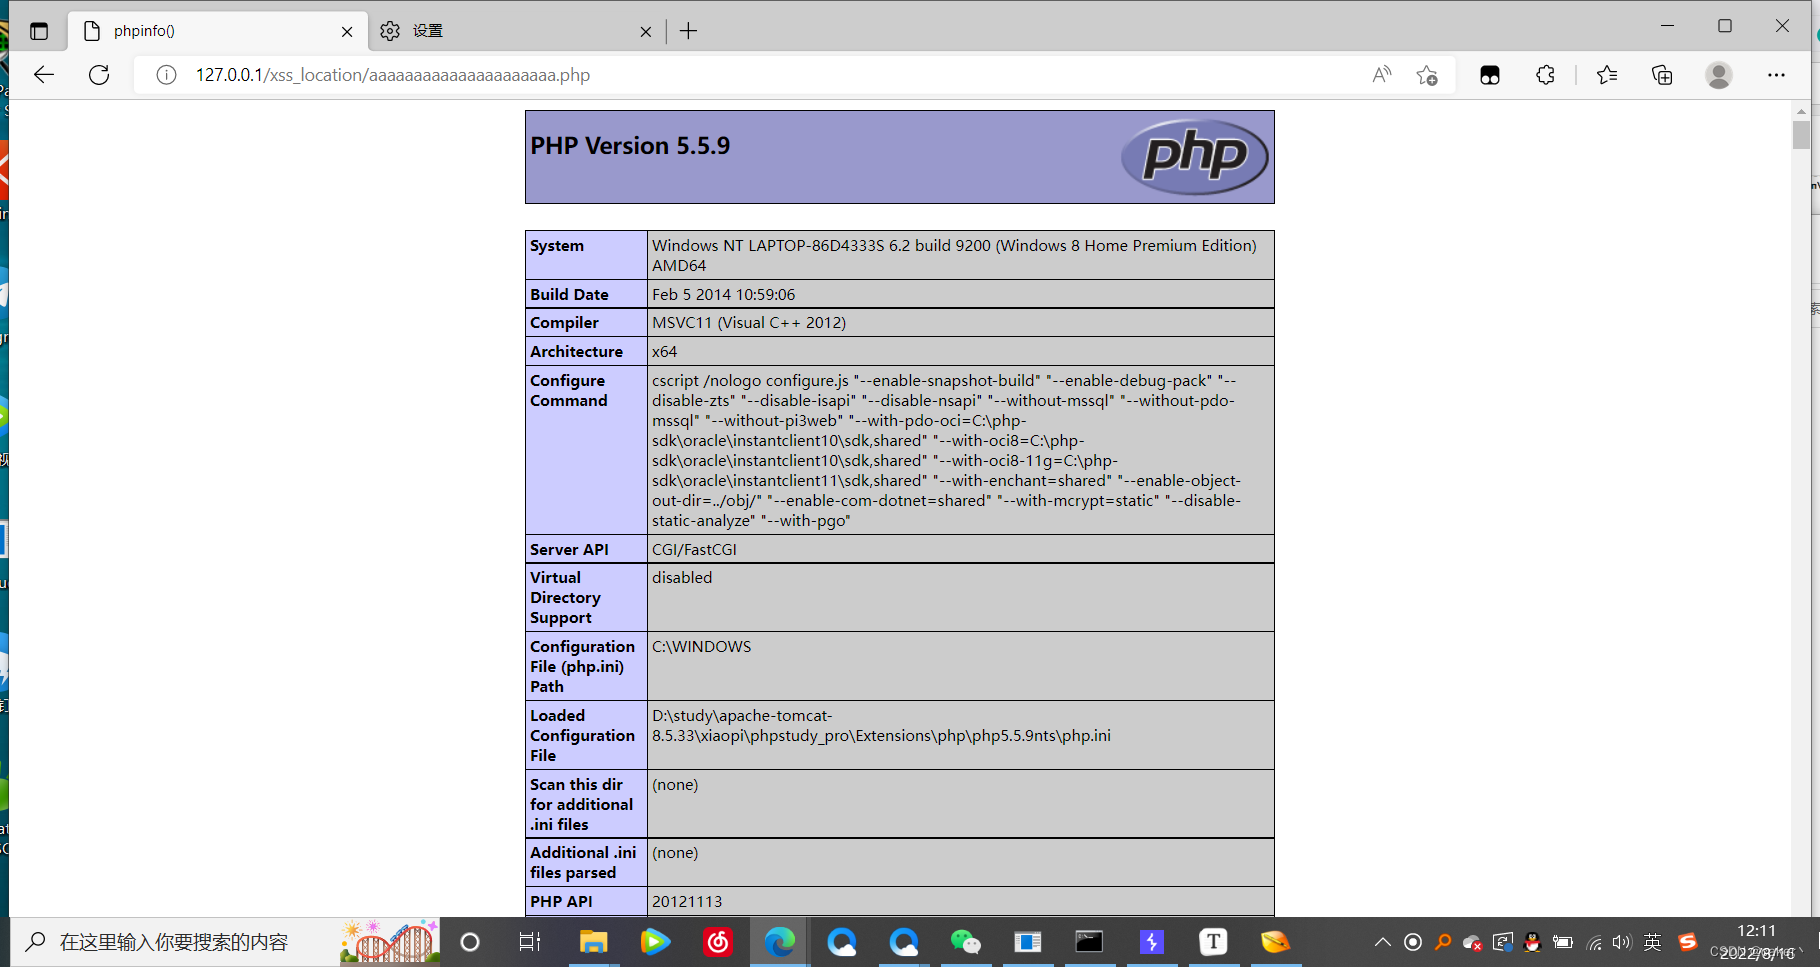Screen dimensions: 1820x967
Task: Select the 'MSVC11 (Visual C++ 2012)' value
Action: pos(749,323)
